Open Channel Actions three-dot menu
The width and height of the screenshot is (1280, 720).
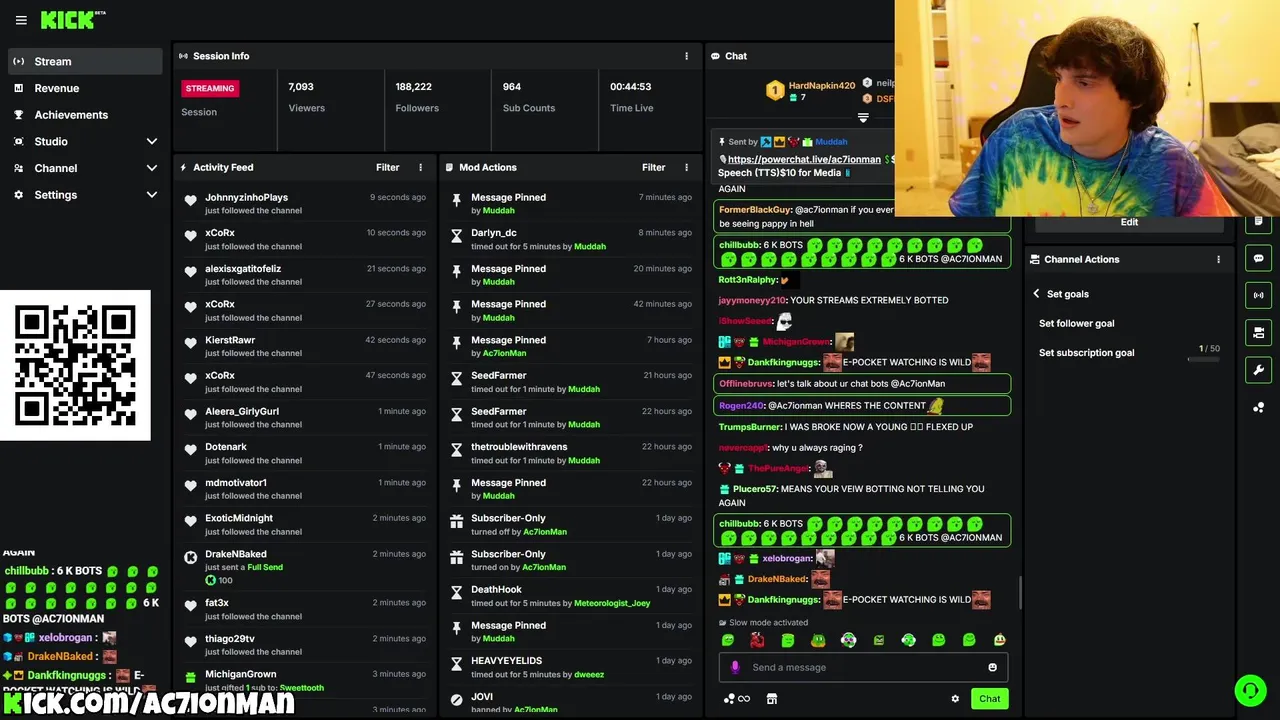coord(1218,259)
